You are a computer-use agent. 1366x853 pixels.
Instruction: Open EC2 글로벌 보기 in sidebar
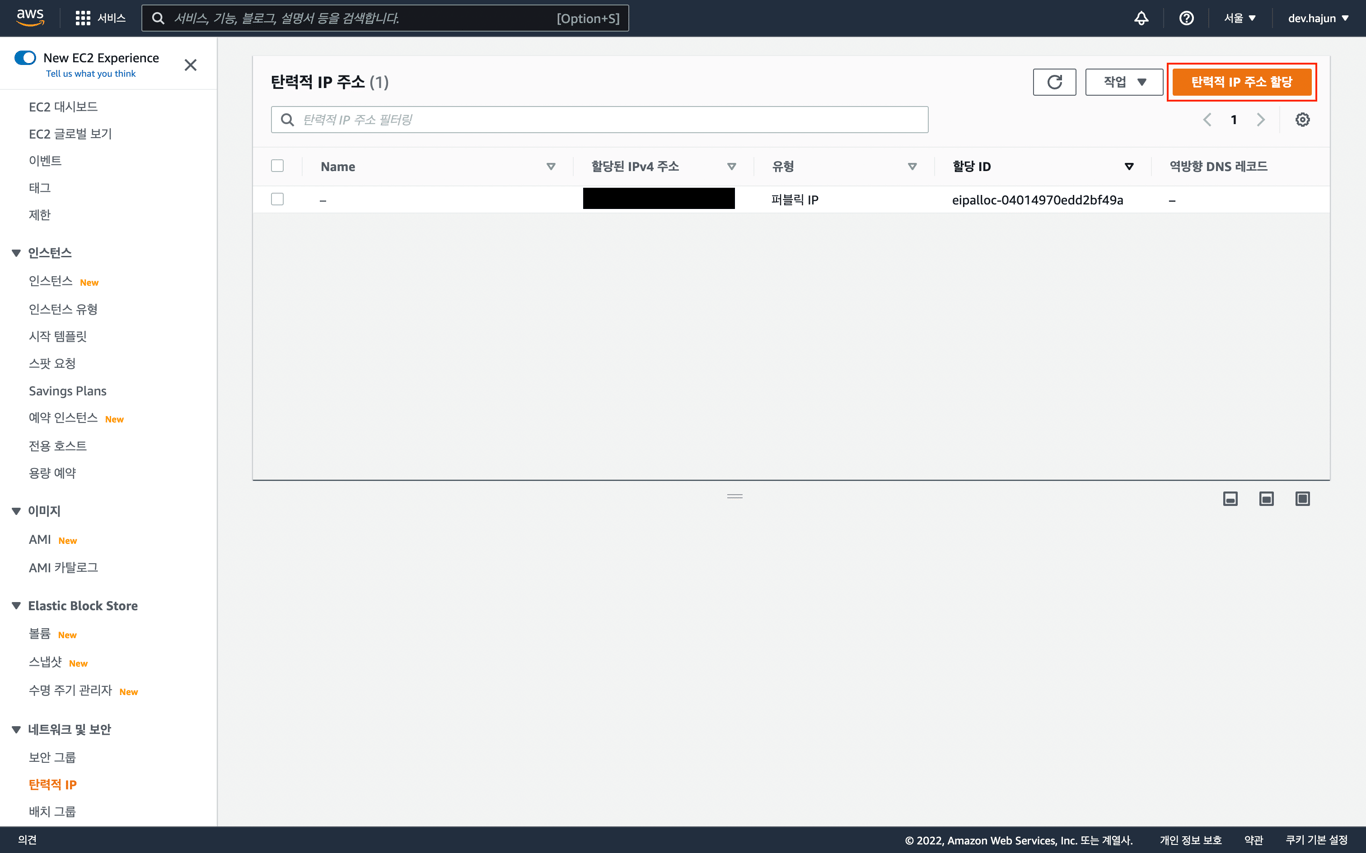[70, 133]
